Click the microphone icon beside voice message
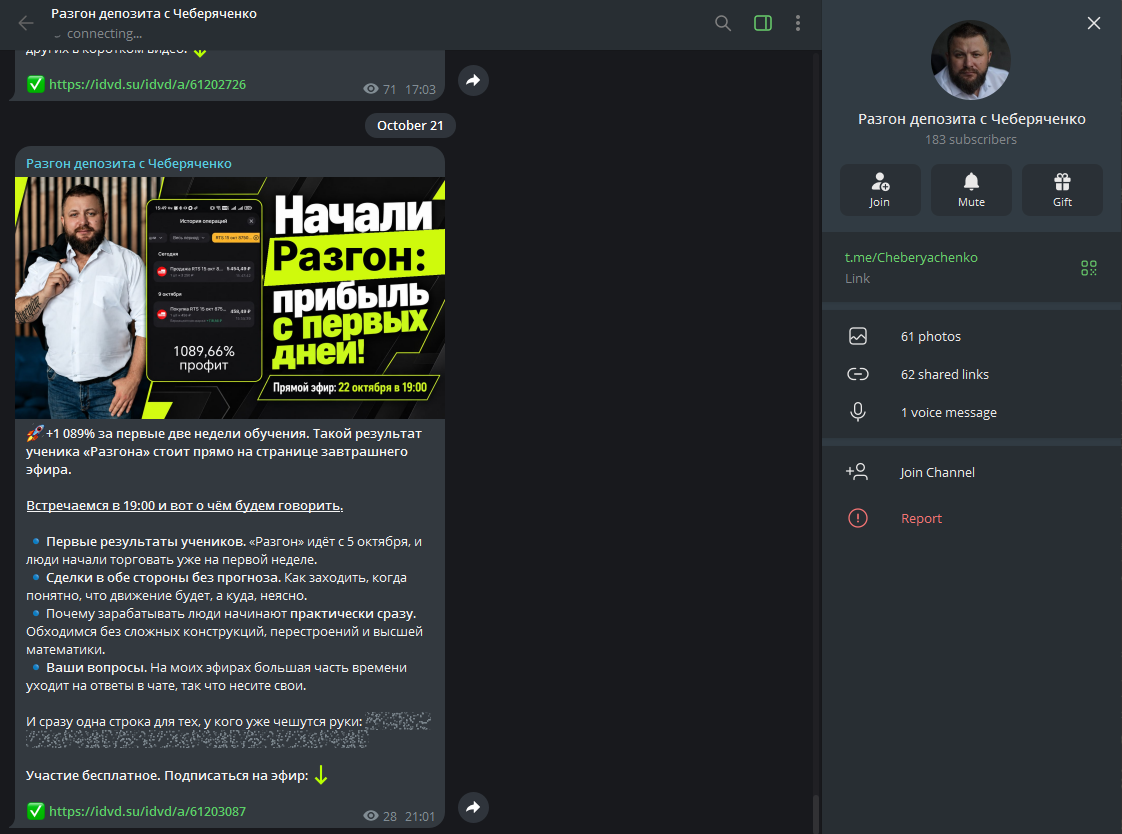Viewport: 1122px width, 834px height. [x=858, y=412]
